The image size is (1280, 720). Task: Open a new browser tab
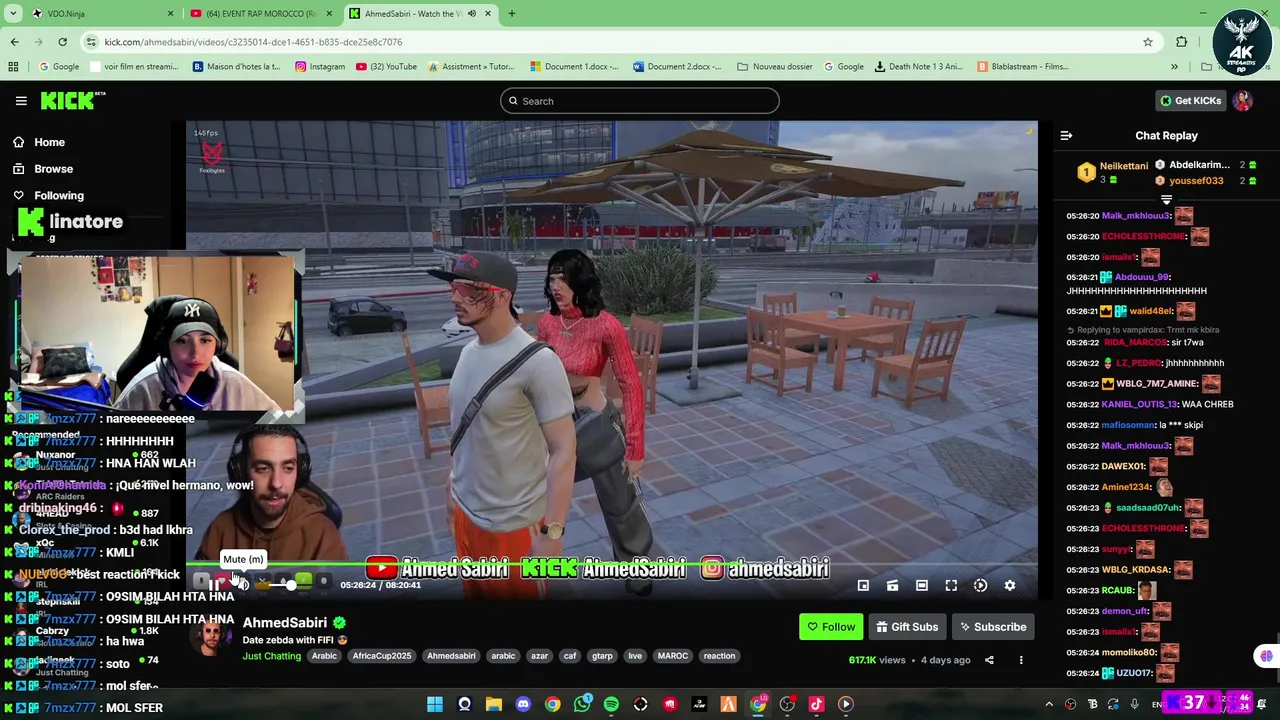tap(512, 14)
